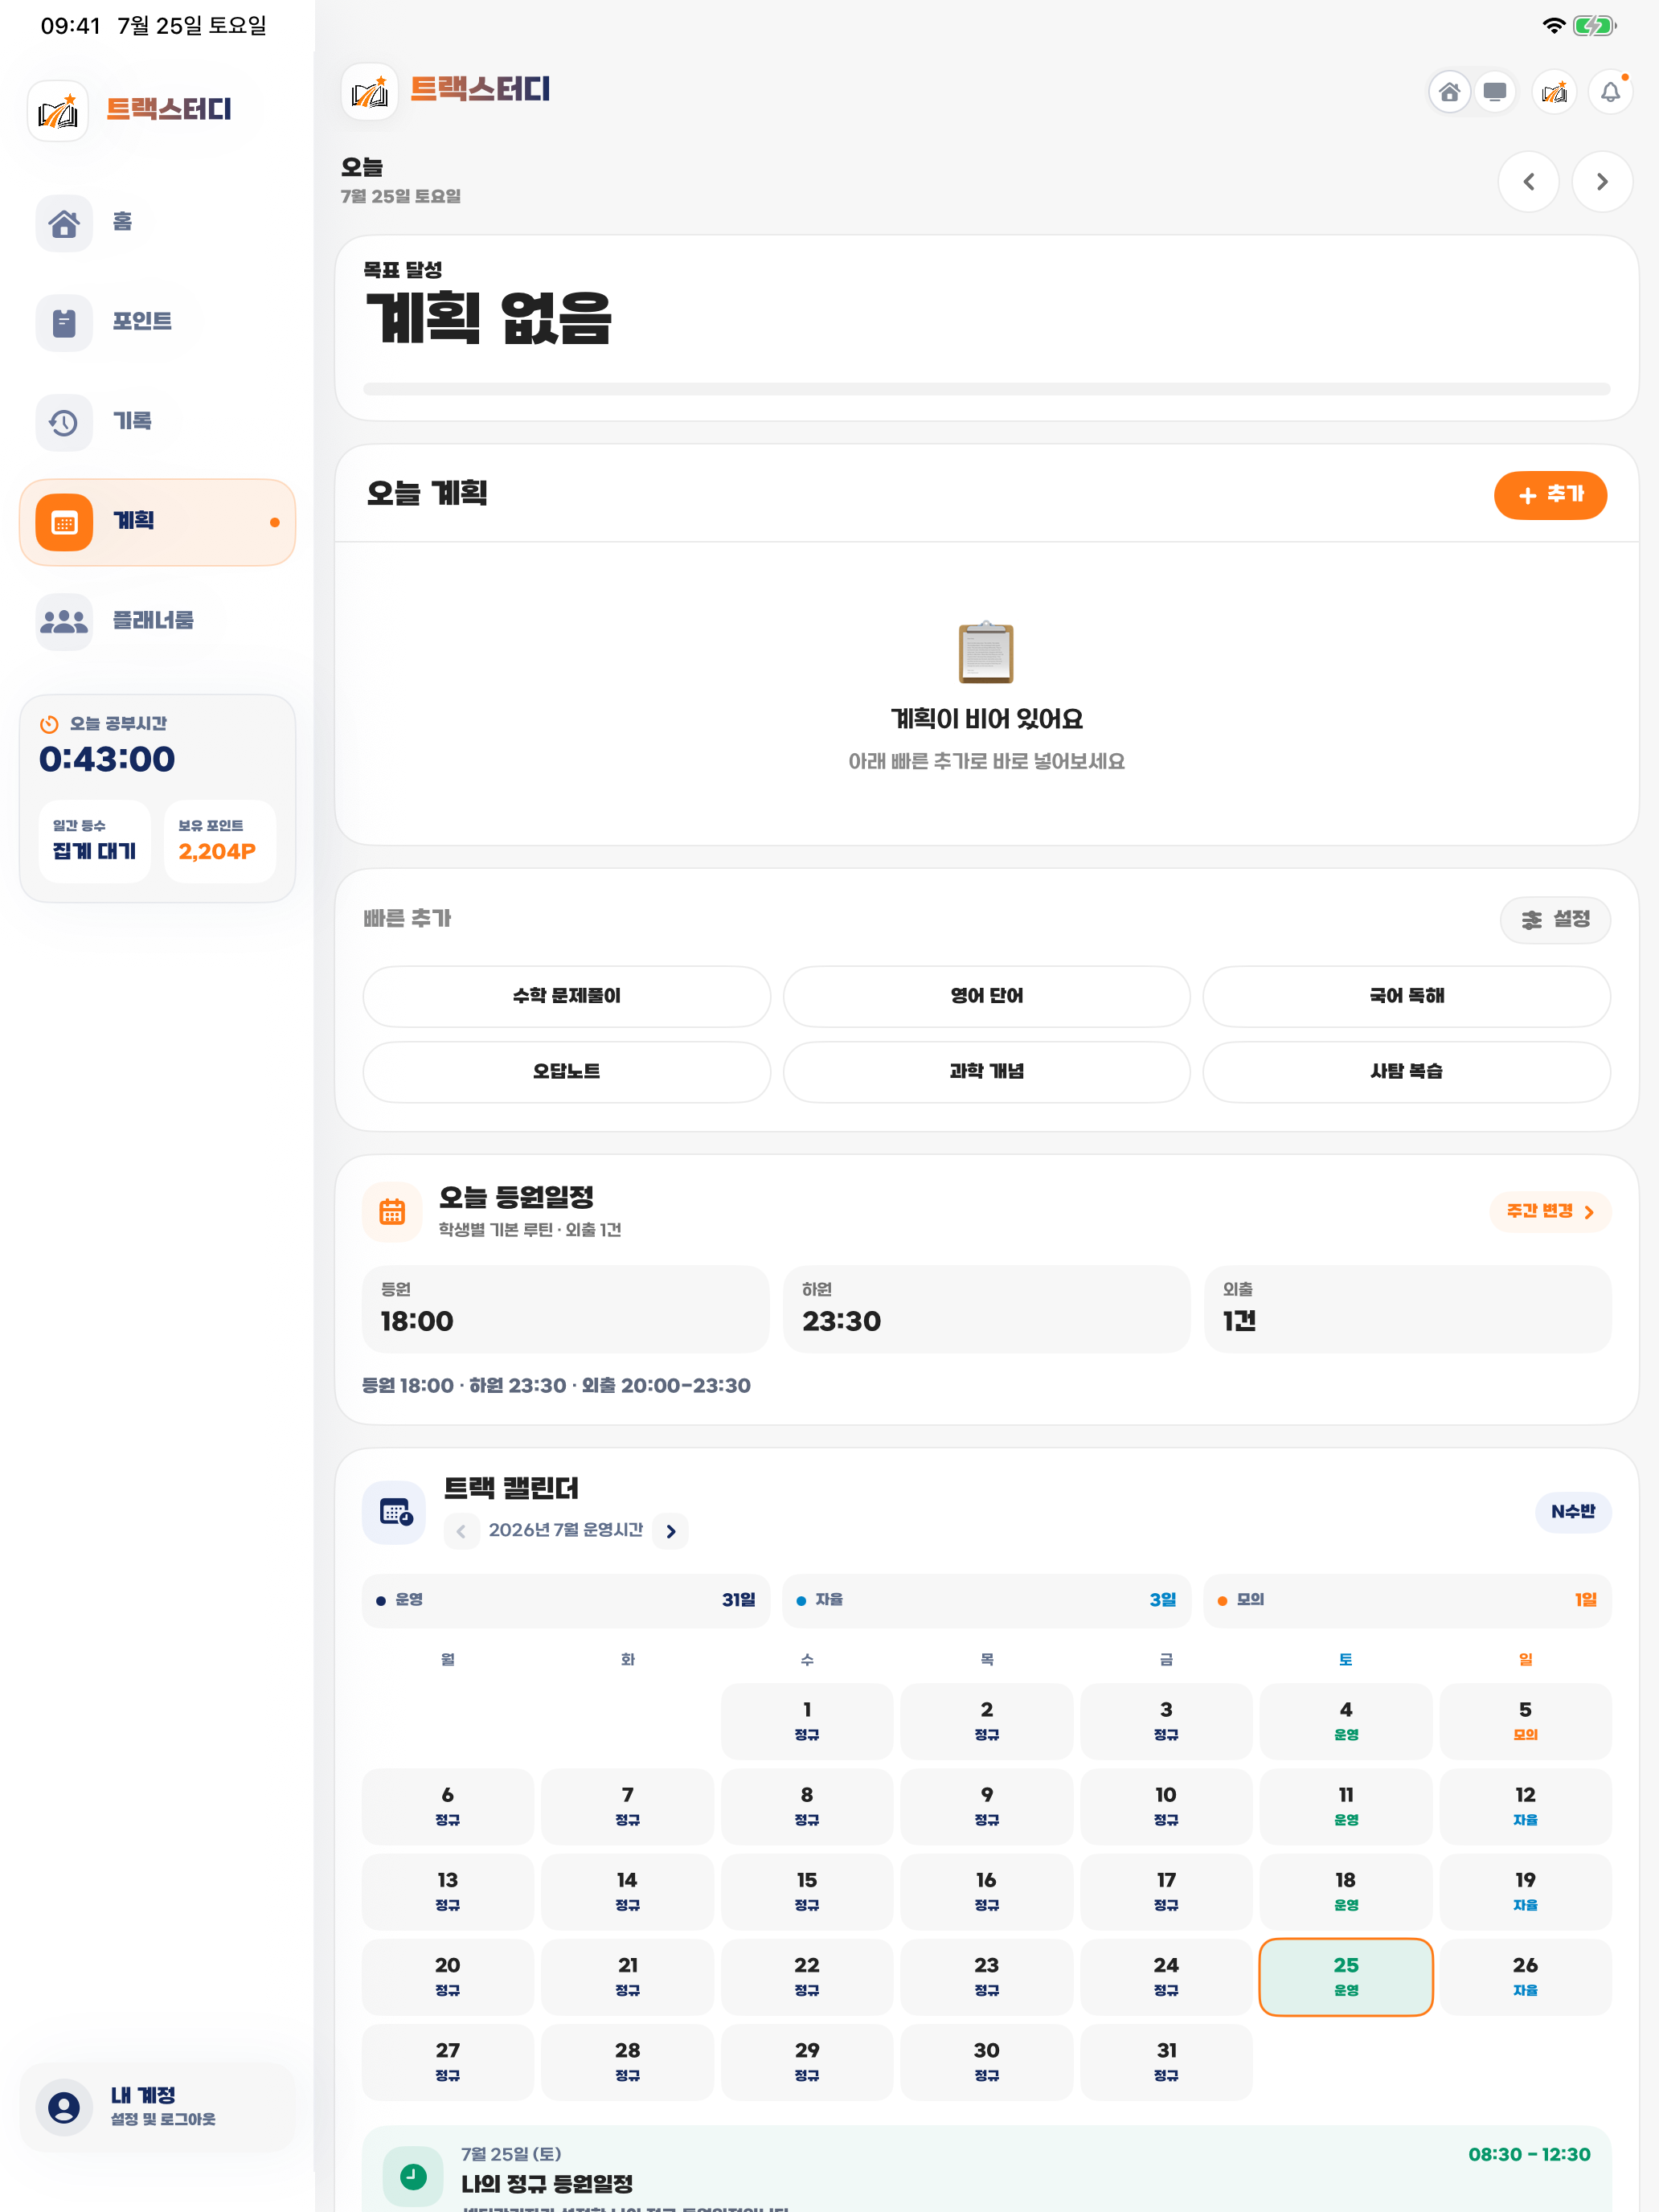Open 내 계정 설정 및 로그아웃
The height and width of the screenshot is (2212, 1659).
click(x=157, y=2107)
